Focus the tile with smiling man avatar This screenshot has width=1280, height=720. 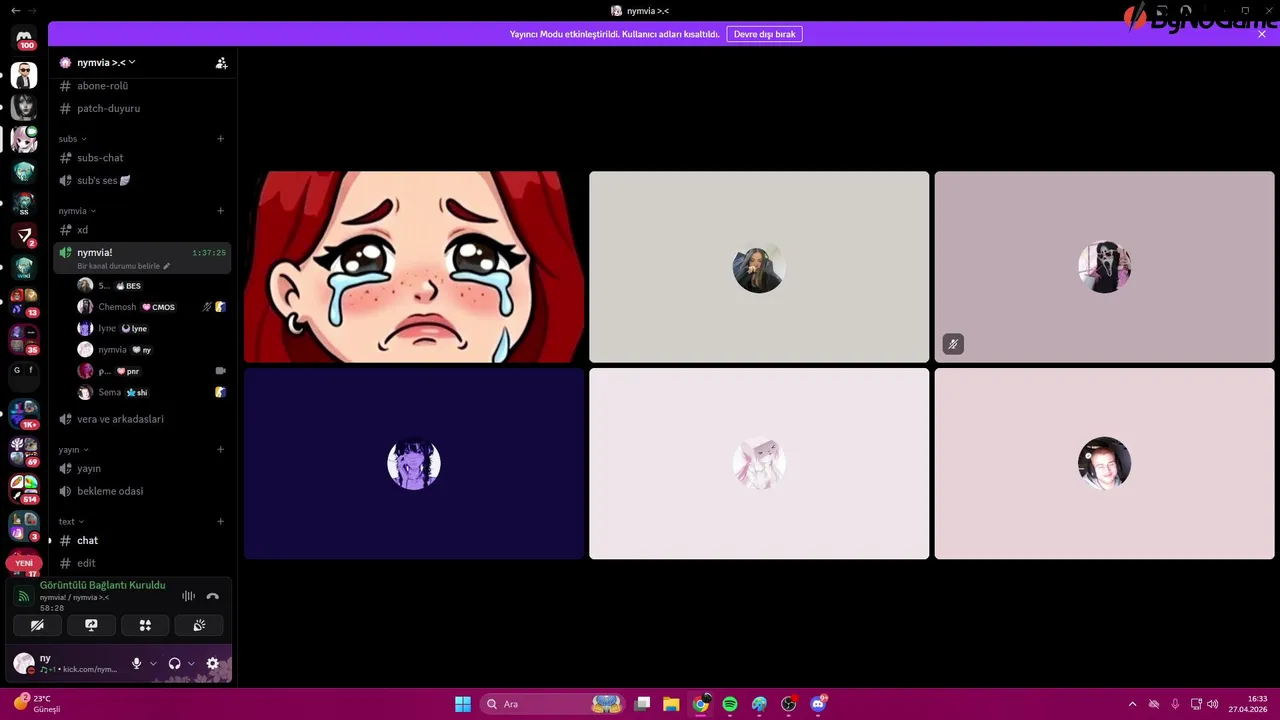[x=1104, y=464]
